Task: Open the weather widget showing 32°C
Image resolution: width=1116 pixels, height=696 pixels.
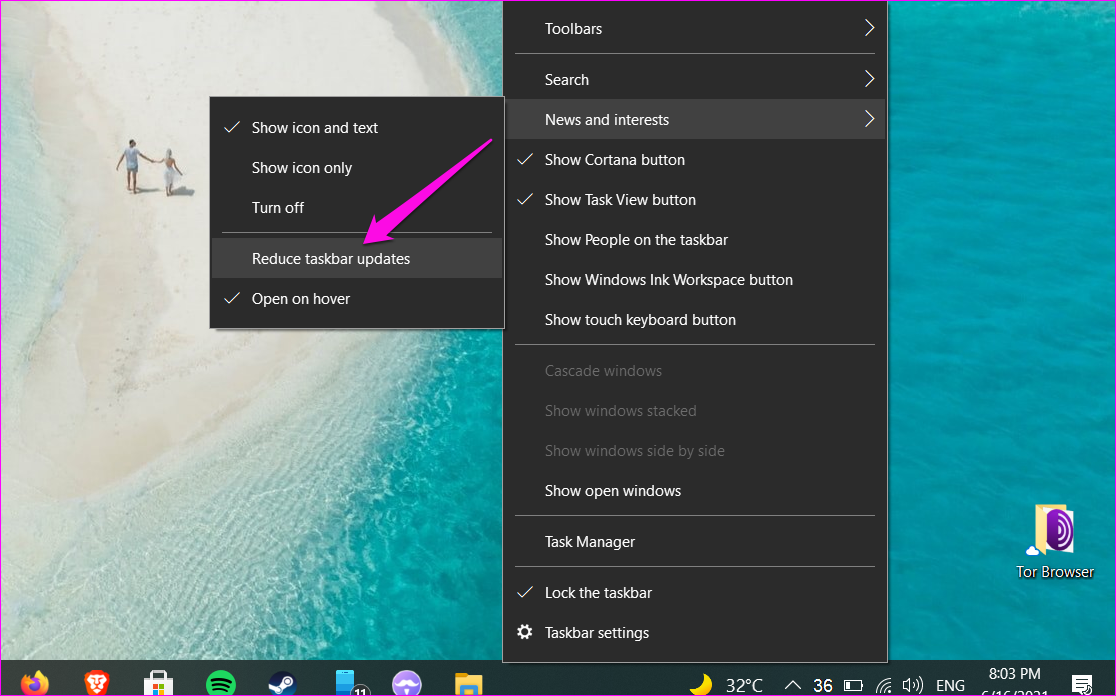Action: (x=727, y=685)
